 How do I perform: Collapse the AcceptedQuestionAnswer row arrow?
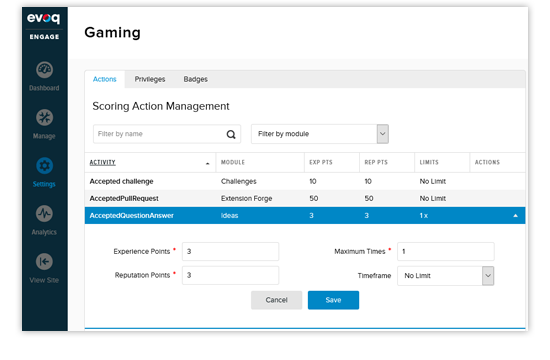tap(515, 215)
